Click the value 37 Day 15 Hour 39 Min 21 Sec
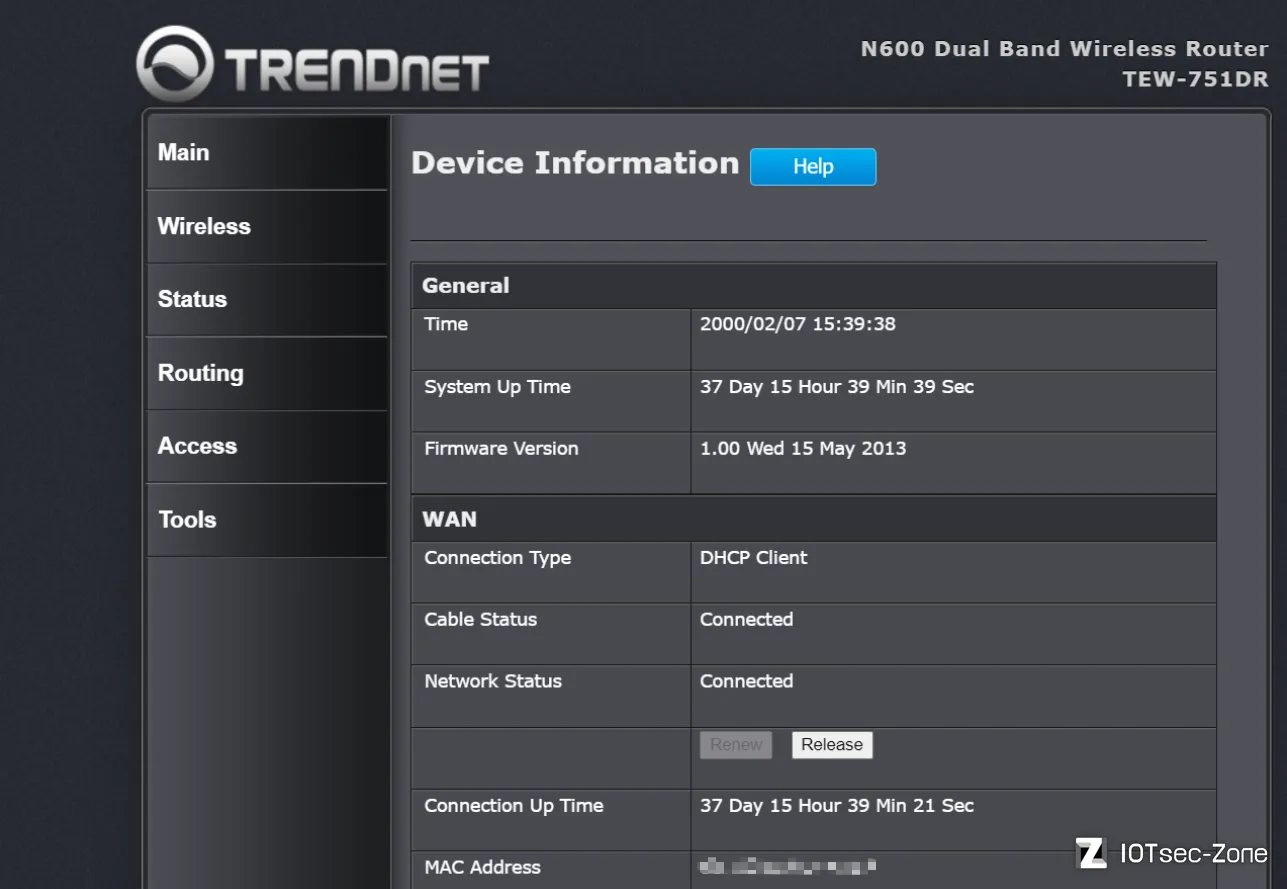The width and height of the screenshot is (1287, 889). pyautogui.click(x=837, y=806)
